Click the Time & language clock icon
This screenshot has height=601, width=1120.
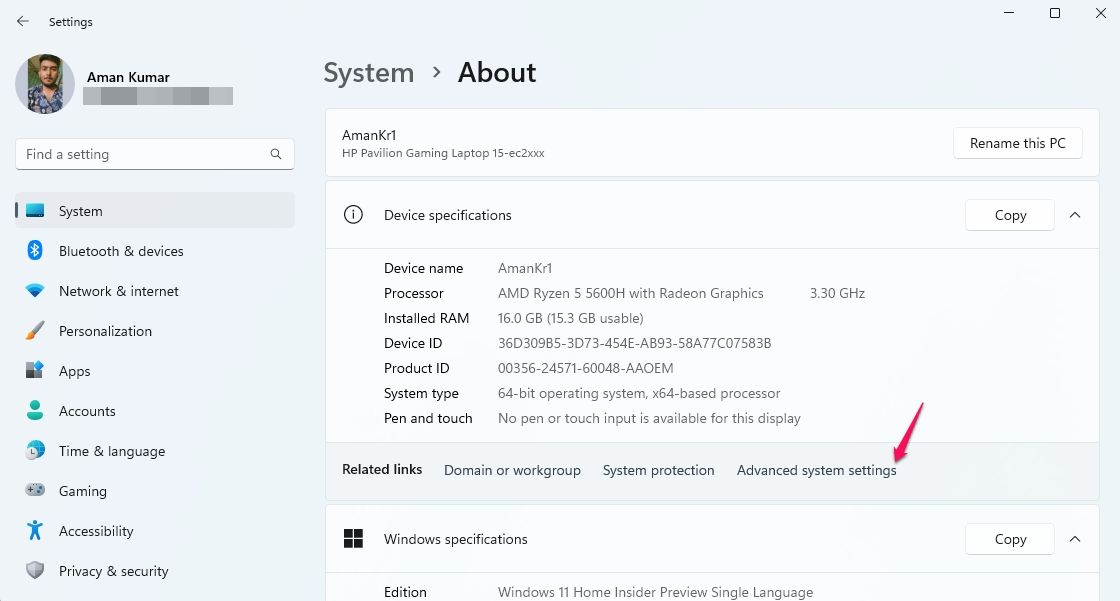(35, 451)
